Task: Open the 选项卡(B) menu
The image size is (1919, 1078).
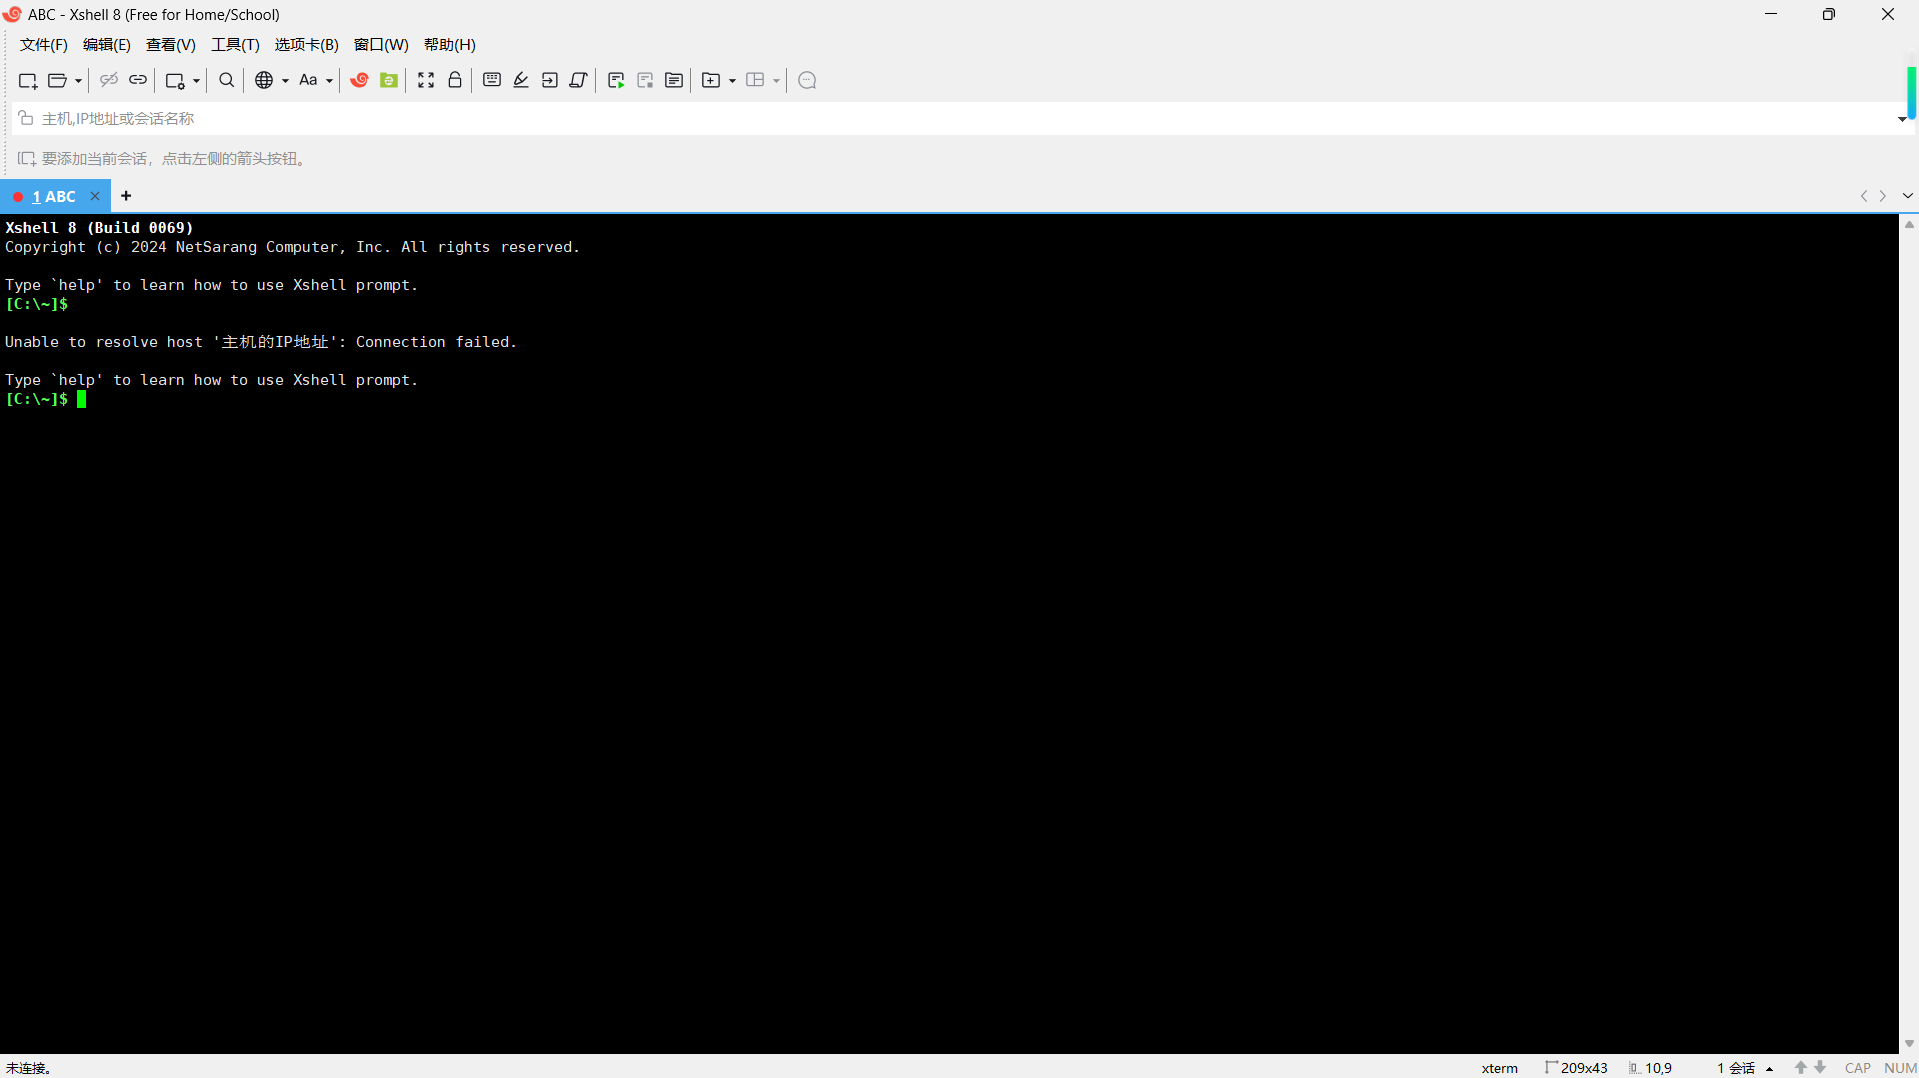Action: click(x=307, y=45)
